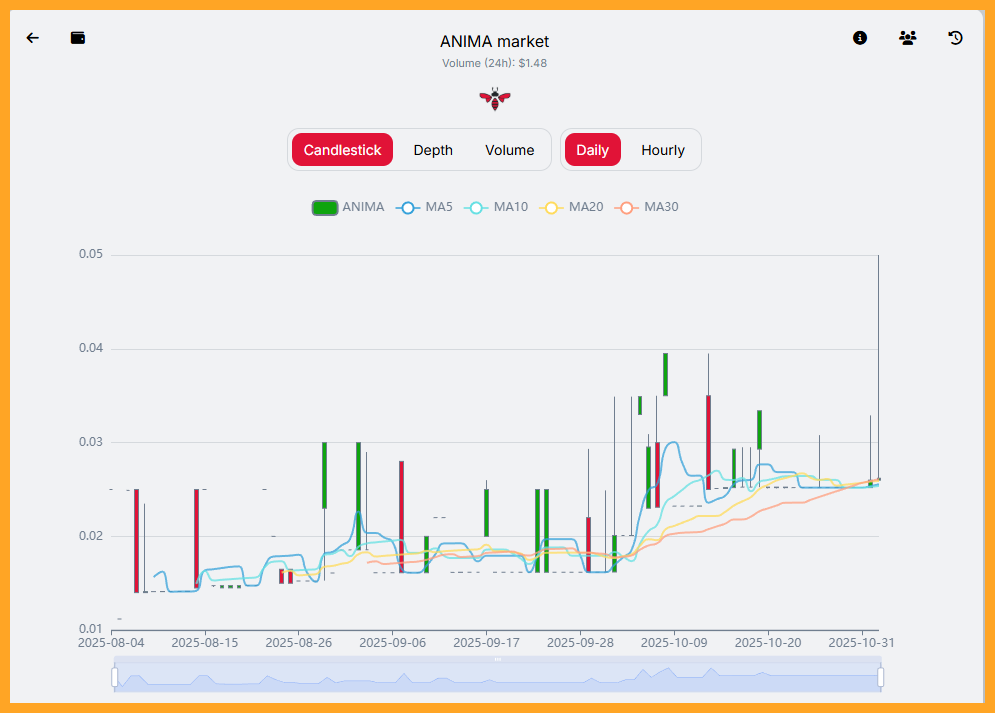Viewport: 995px width, 713px height.
Task: Click the users group icon
Action: (907, 38)
